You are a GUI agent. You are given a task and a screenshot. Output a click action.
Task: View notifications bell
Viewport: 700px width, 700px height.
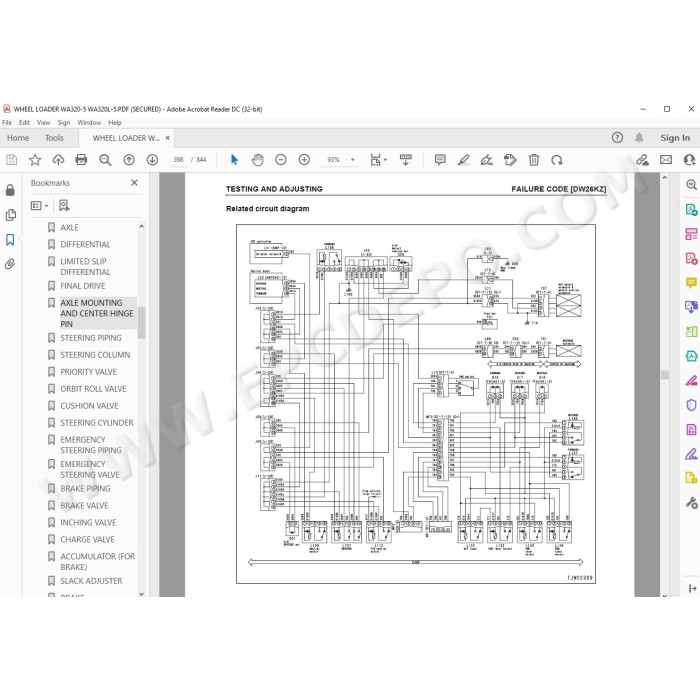(639, 138)
